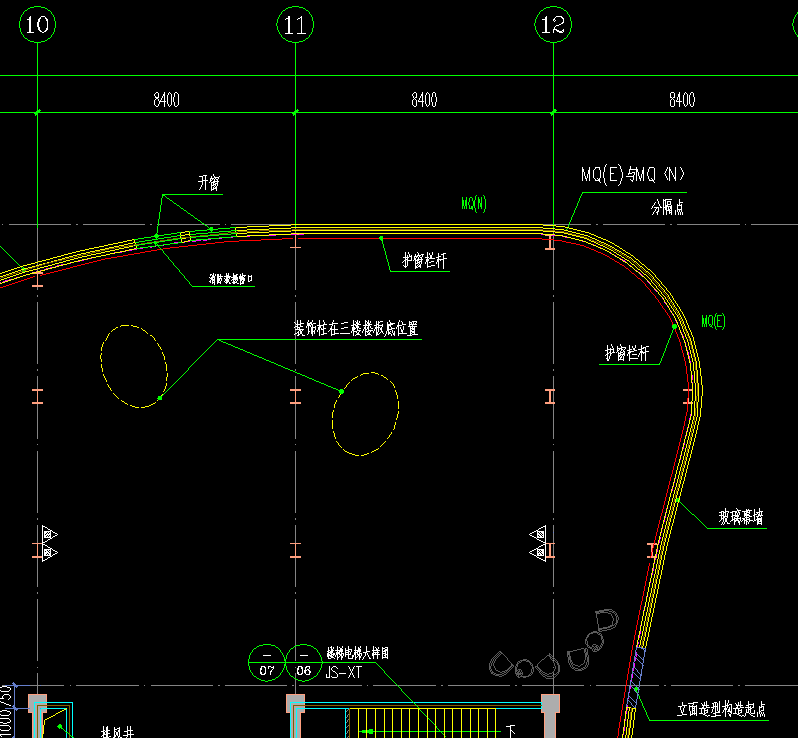The width and height of the screenshot is (798, 738).
Task: Select detail reference bubble 07
Action: pos(267,663)
